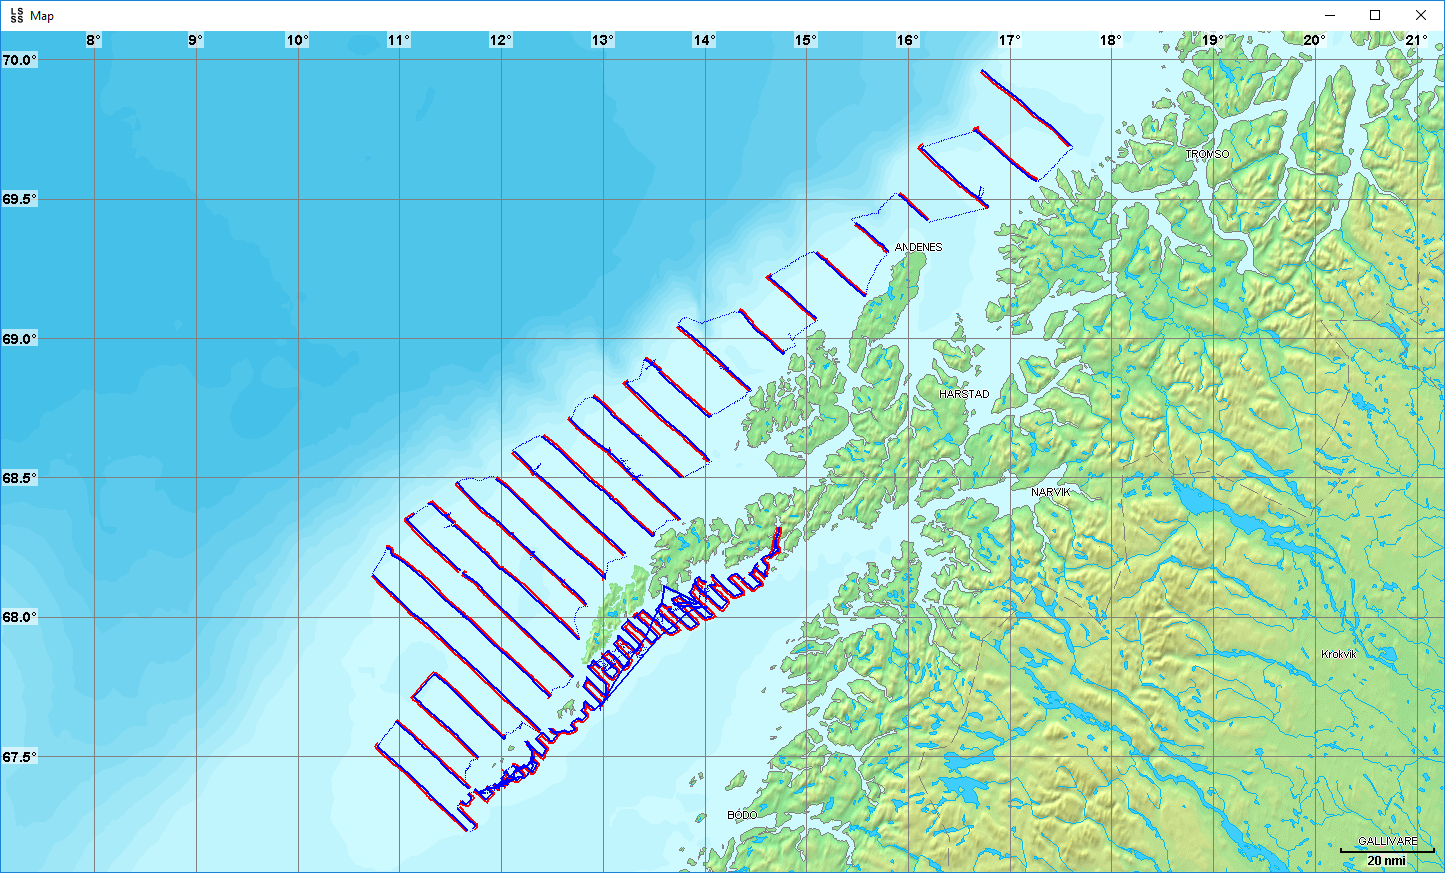Select the TROMSO city label on map
The image size is (1445, 873).
pos(1207,154)
